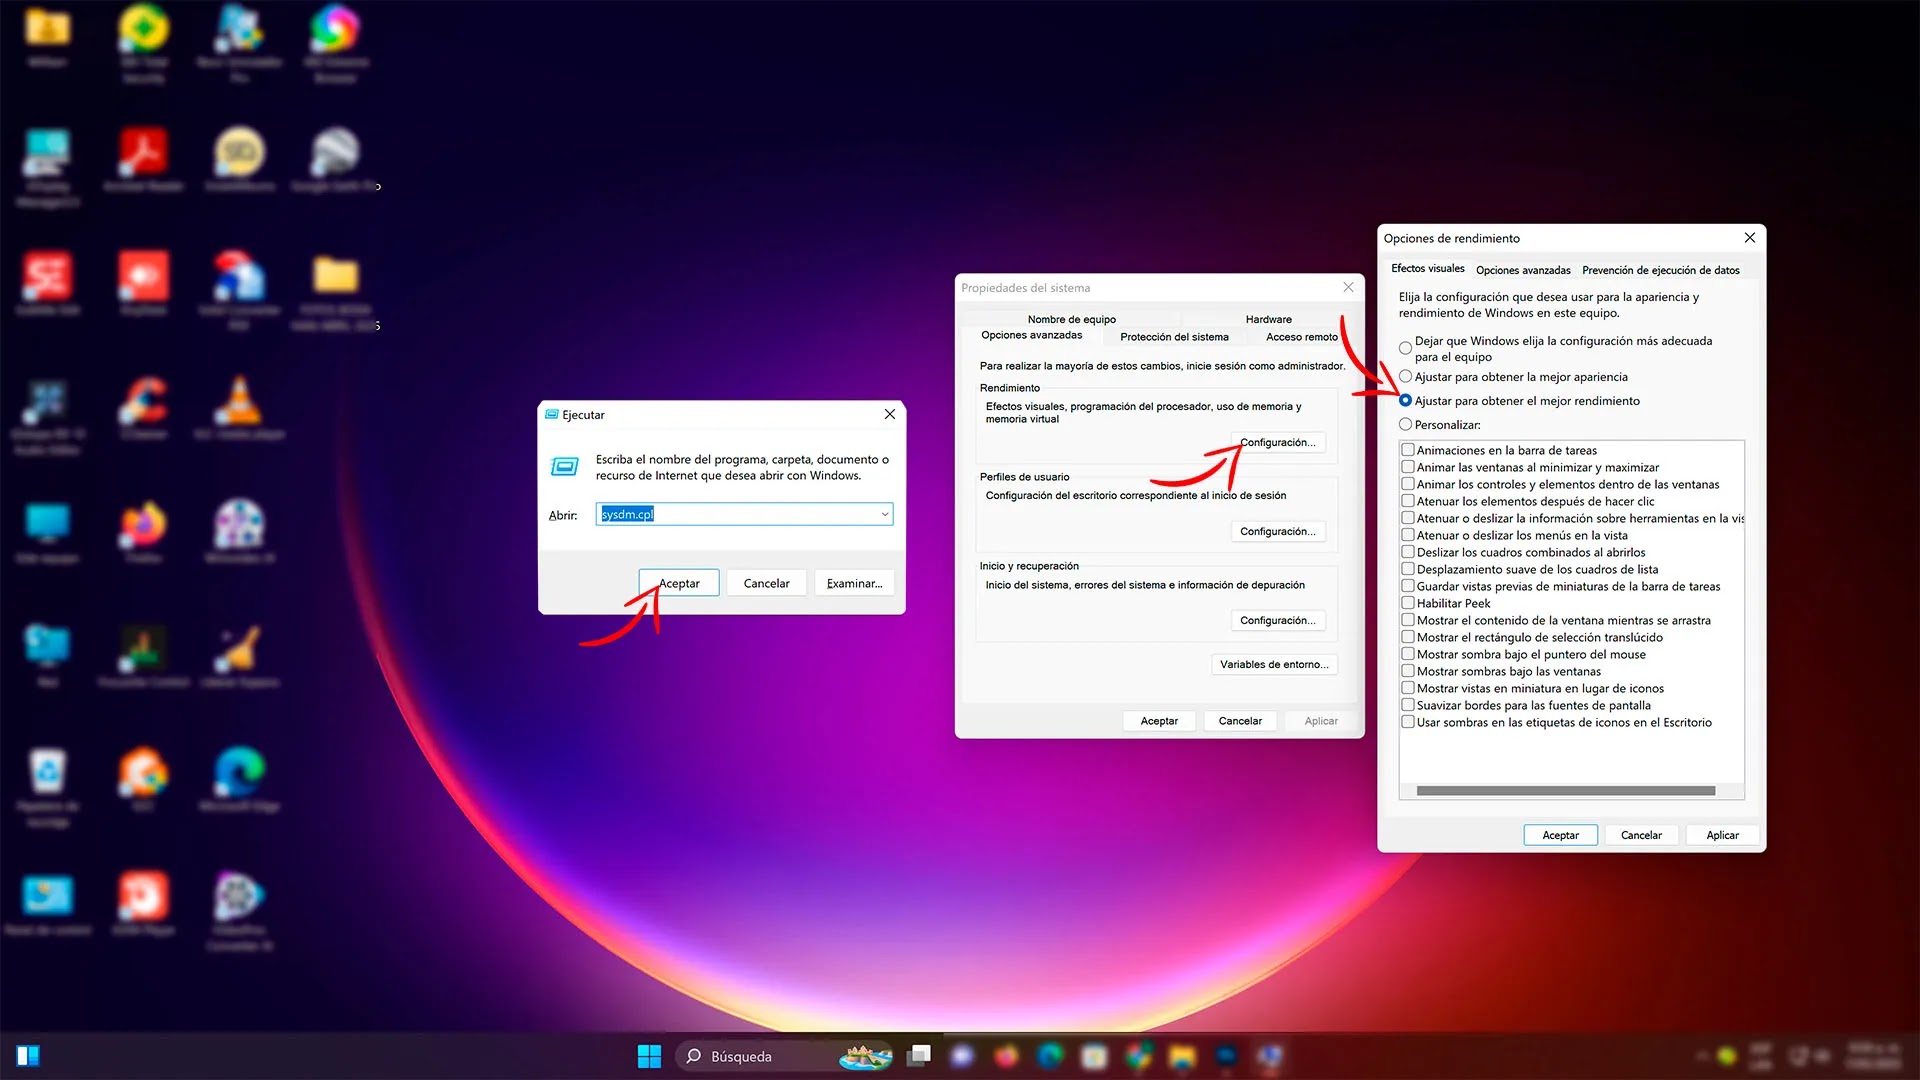The image size is (1920, 1080).
Task: Expand the Abrir combo box dropdown
Action: tap(884, 514)
